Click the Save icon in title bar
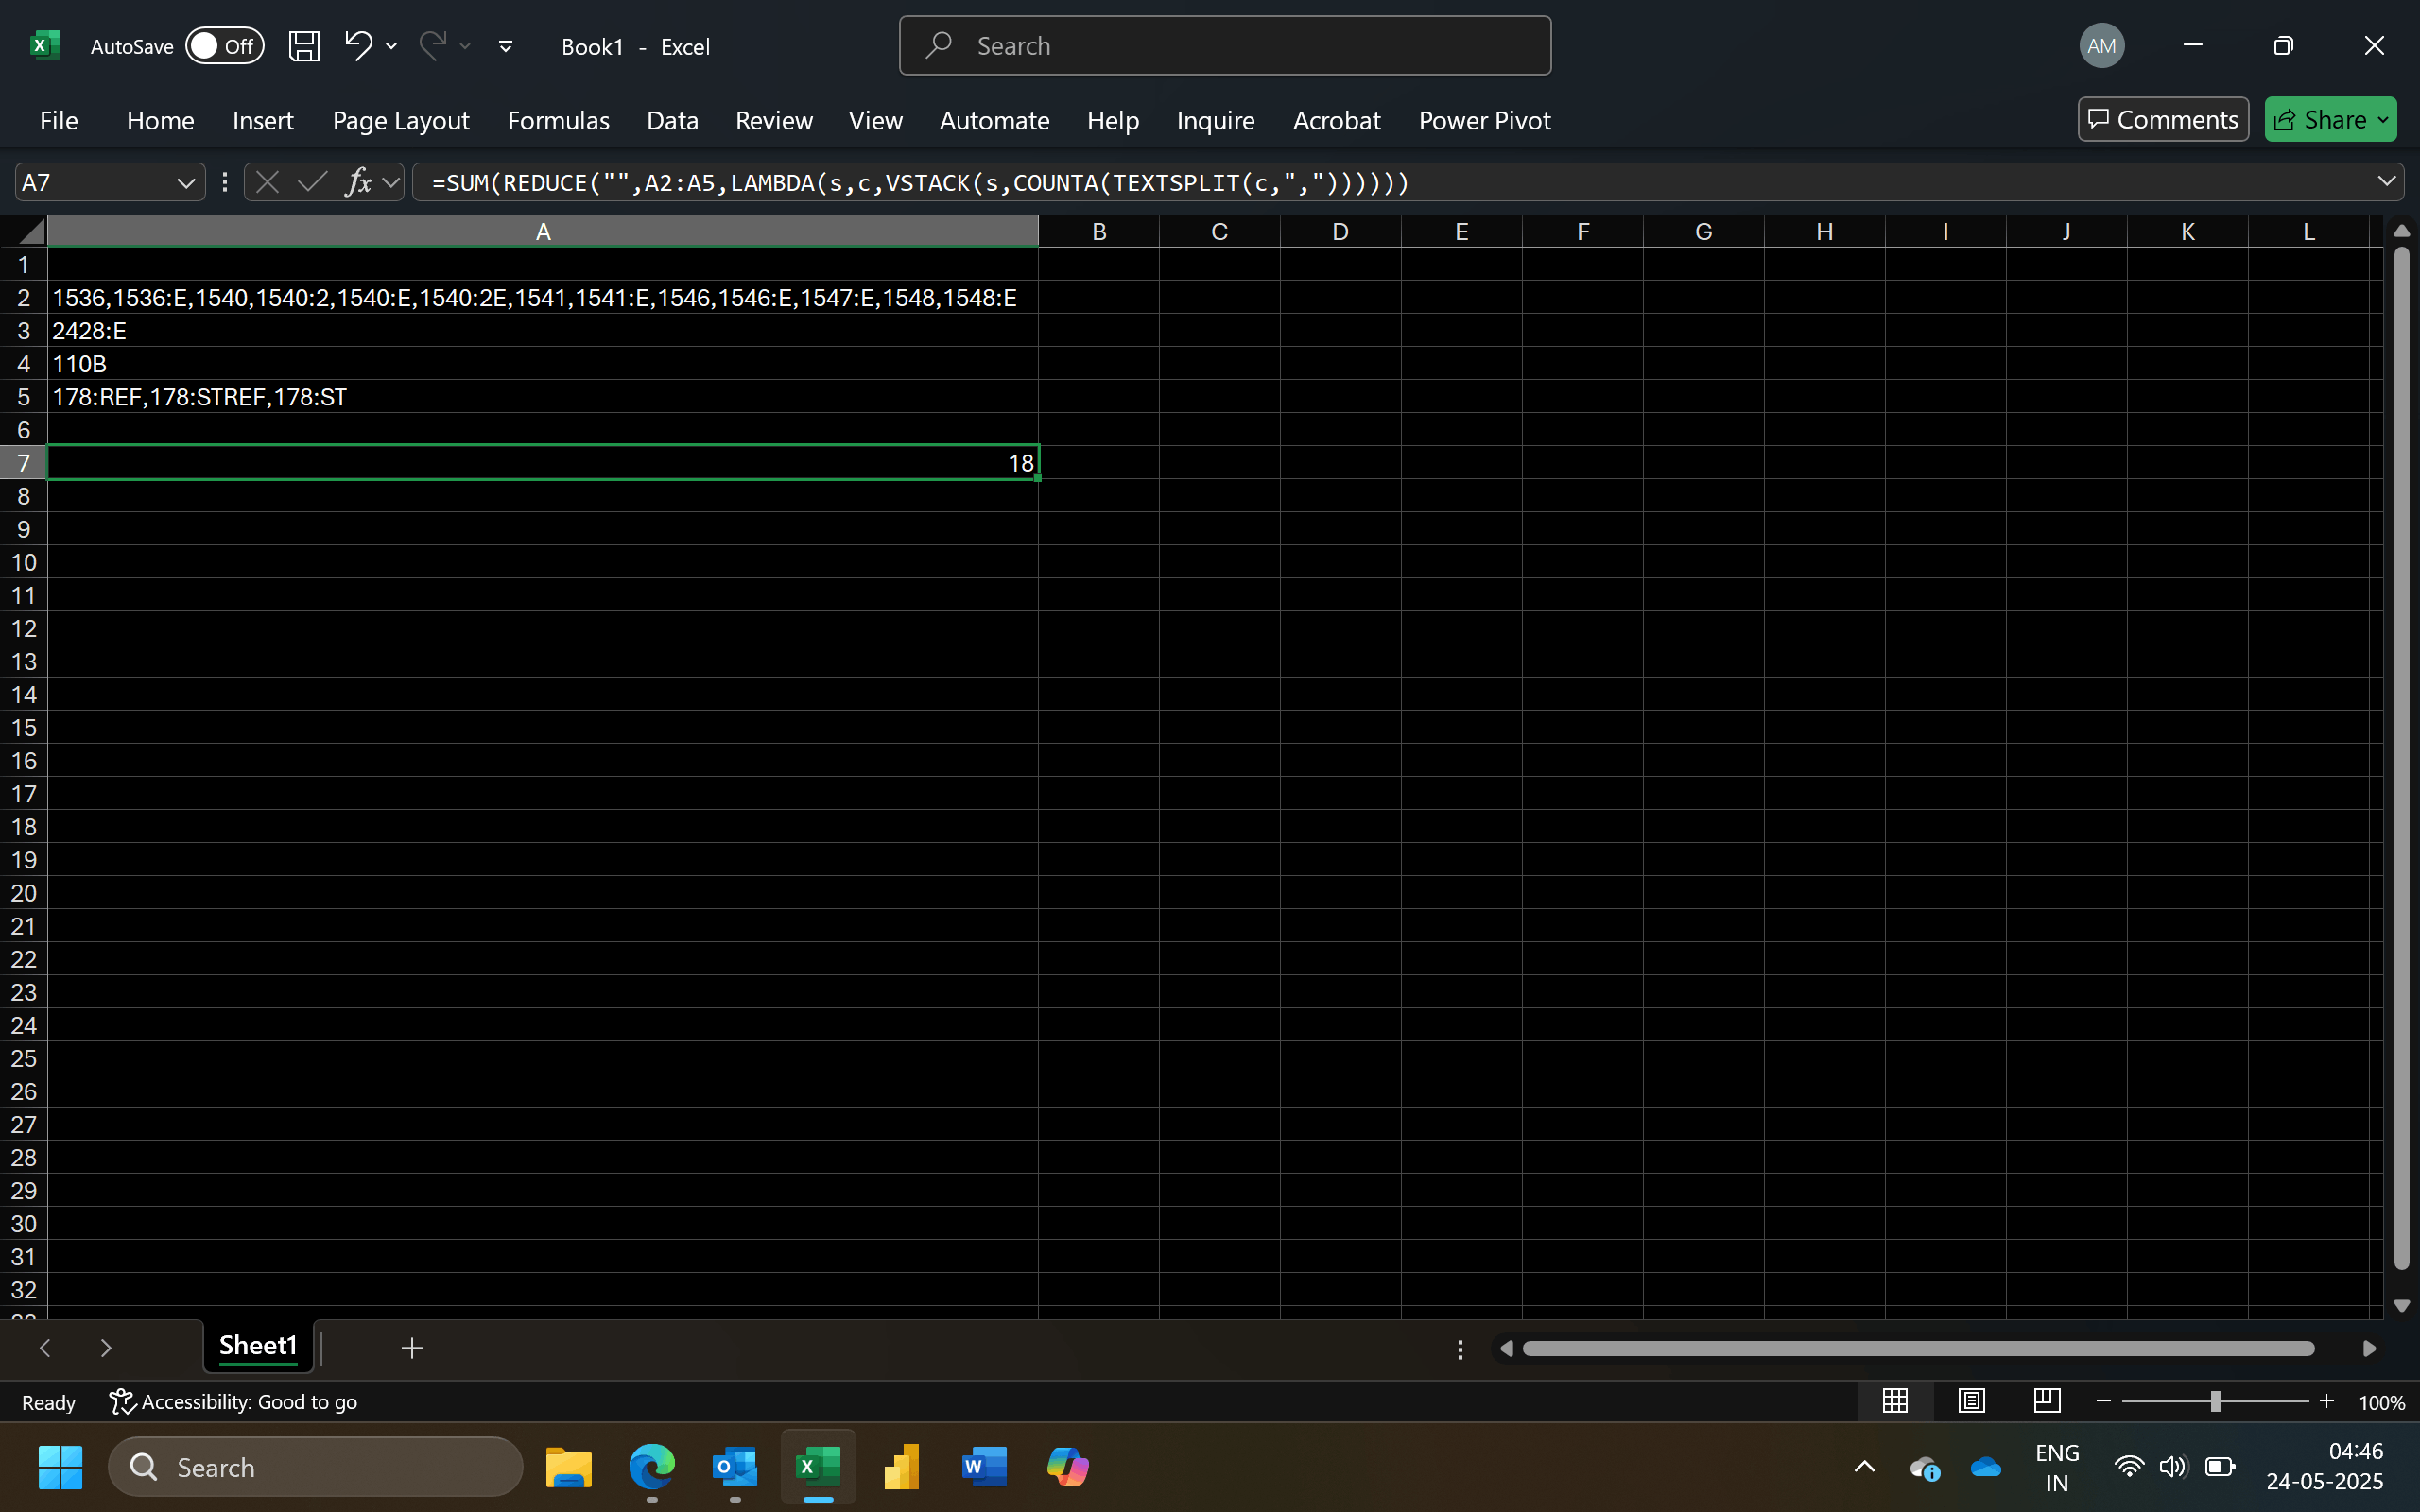The width and height of the screenshot is (2420, 1512). tap(304, 46)
